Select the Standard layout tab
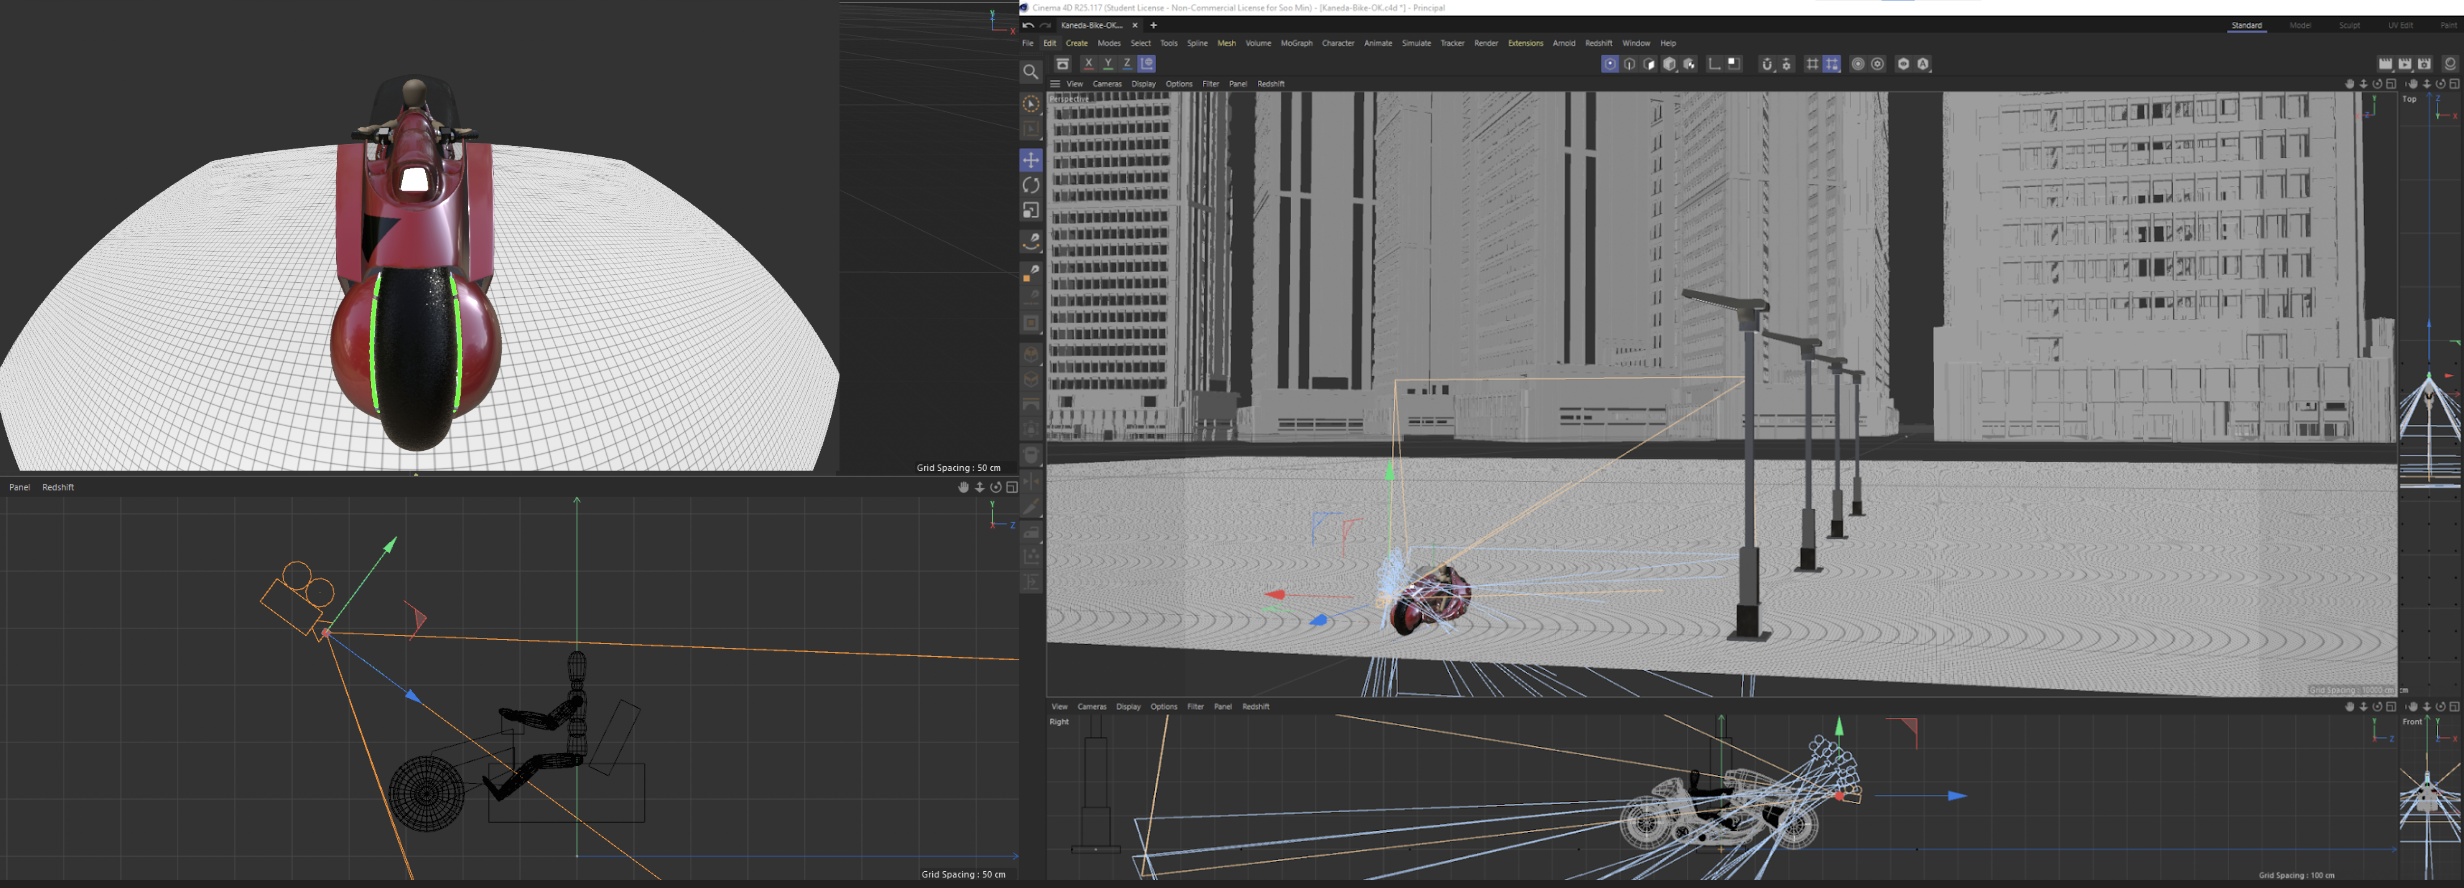The image size is (2464, 888). pyautogui.click(x=2246, y=25)
